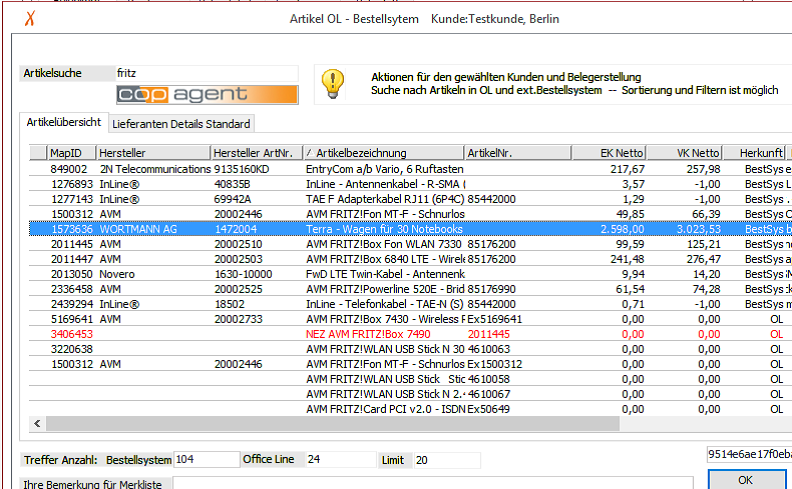Select the selected row Terra - Wagen für 30 Notebooks
The height and width of the screenshot is (489, 792).
(410, 229)
